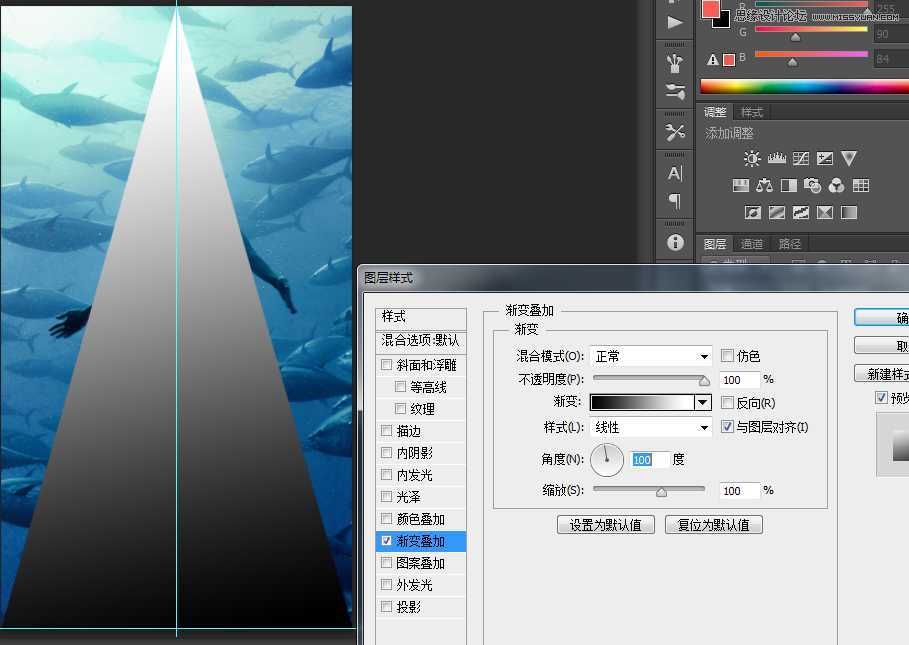Enable the 仿色 (Dither) checkbox

click(x=728, y=356)
